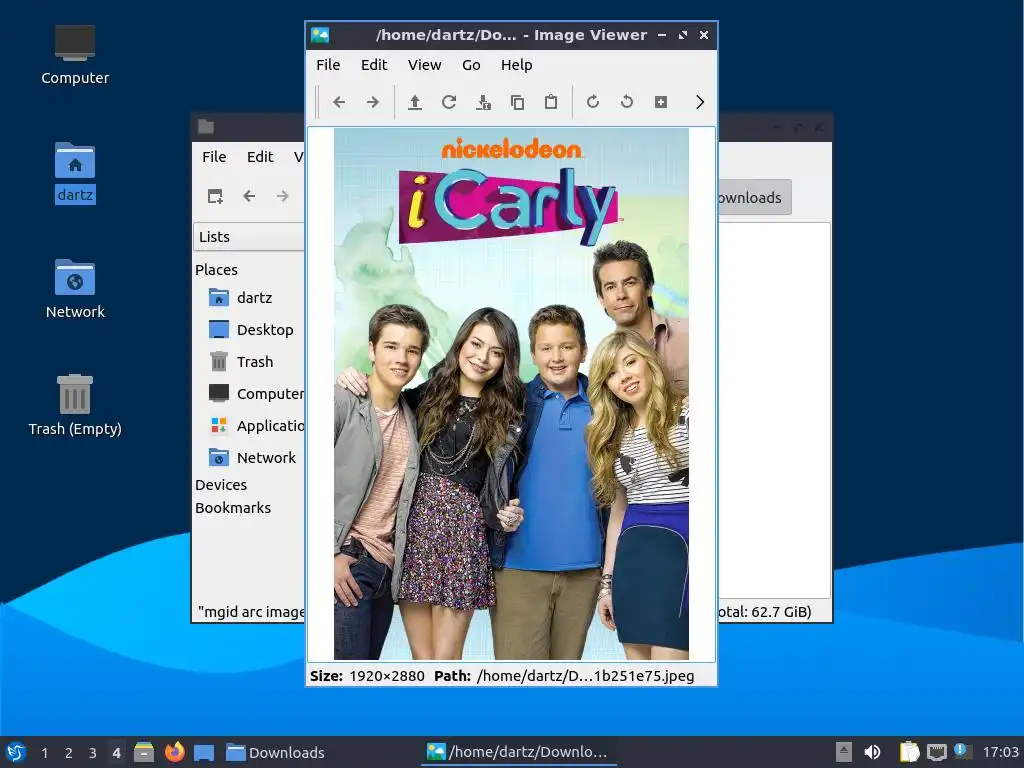
Task: Open the Lubuntu start menu
Action: pos(16,752)
